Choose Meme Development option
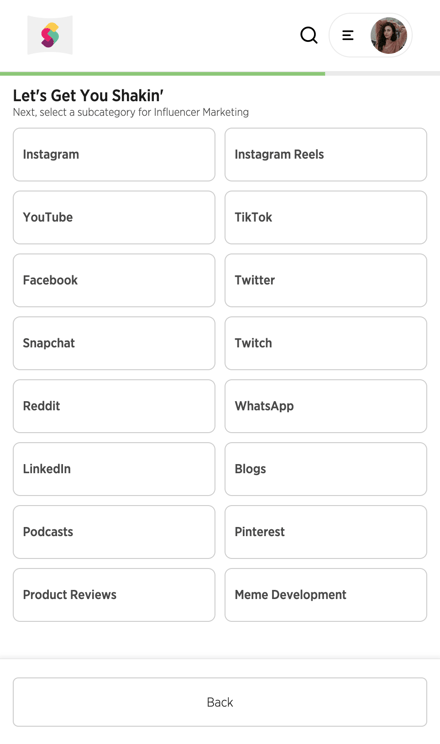The height and width of the screenshot is (744, 440). [x=326, y=595]
